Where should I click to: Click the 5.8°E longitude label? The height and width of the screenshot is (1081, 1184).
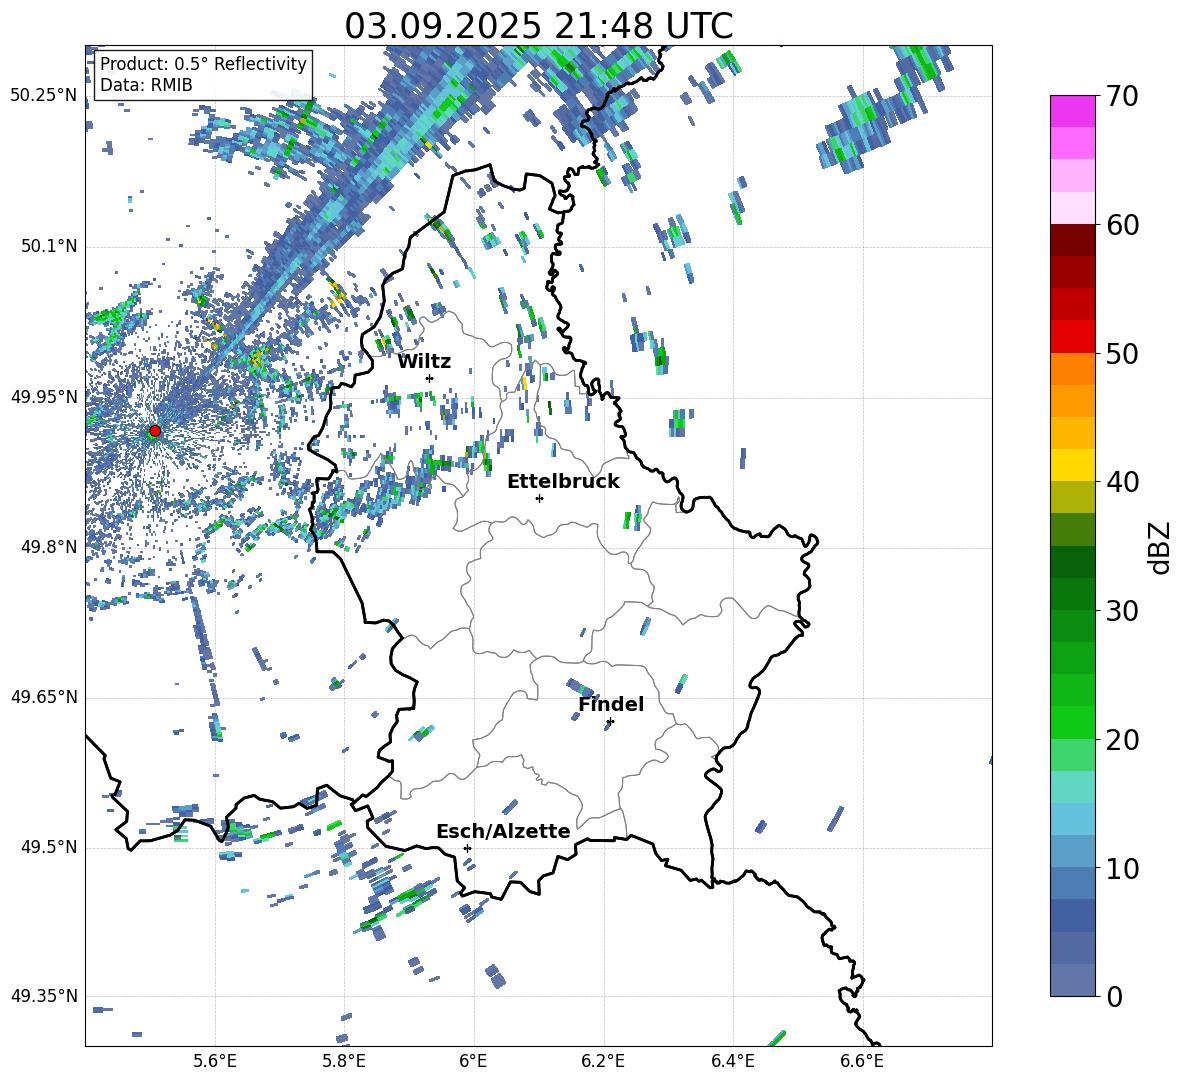pos(344,1061)
